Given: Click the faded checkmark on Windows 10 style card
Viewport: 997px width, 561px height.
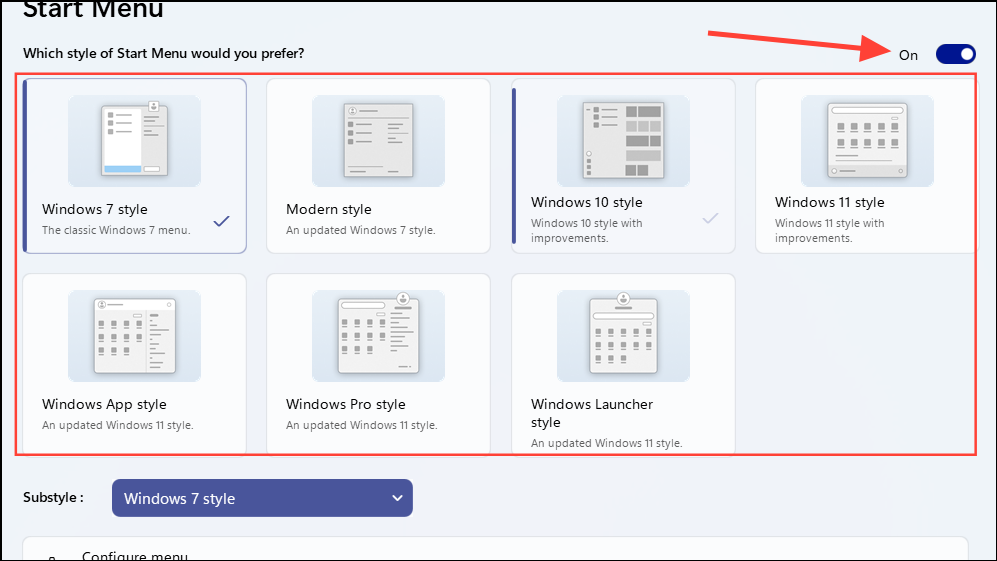Looking at the screenshot, I should click(x=710, y=218).
